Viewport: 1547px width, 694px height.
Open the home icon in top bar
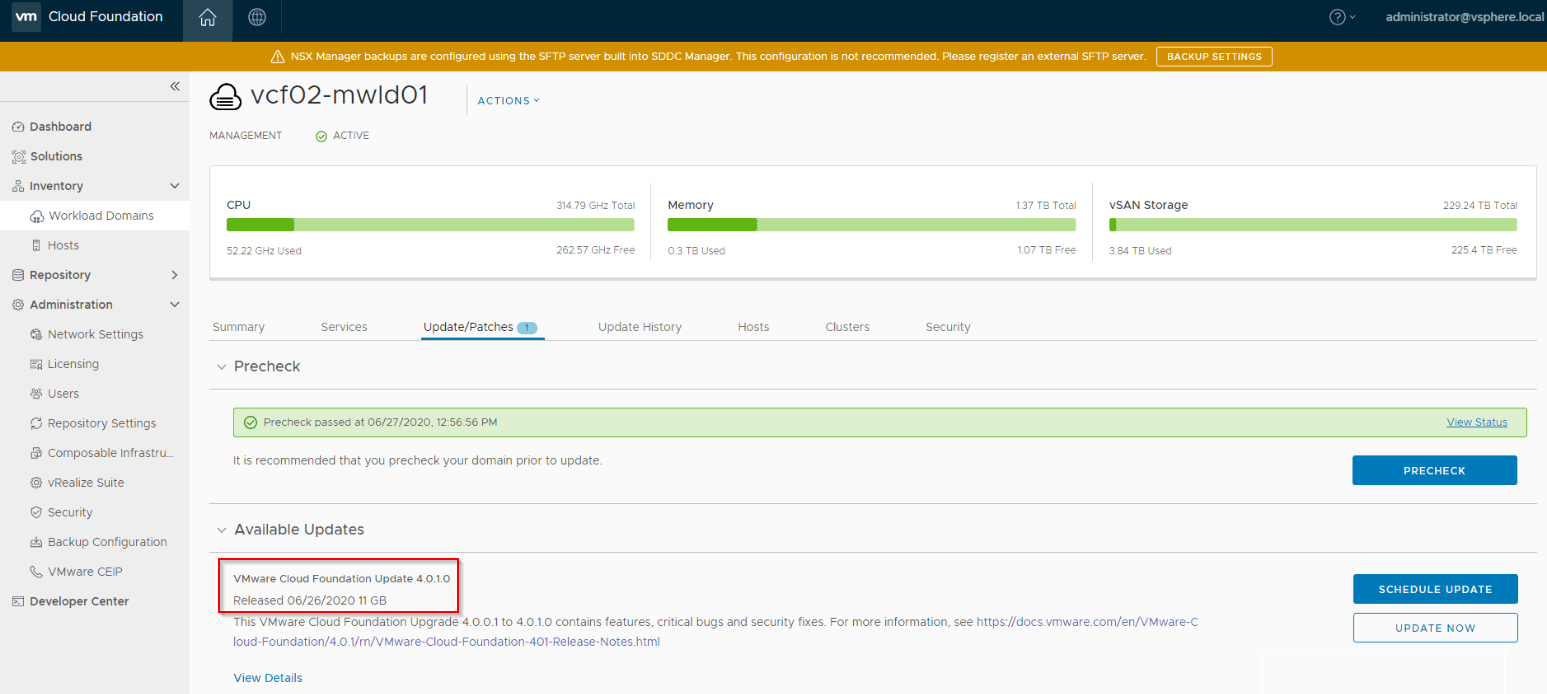click(207, 17)
